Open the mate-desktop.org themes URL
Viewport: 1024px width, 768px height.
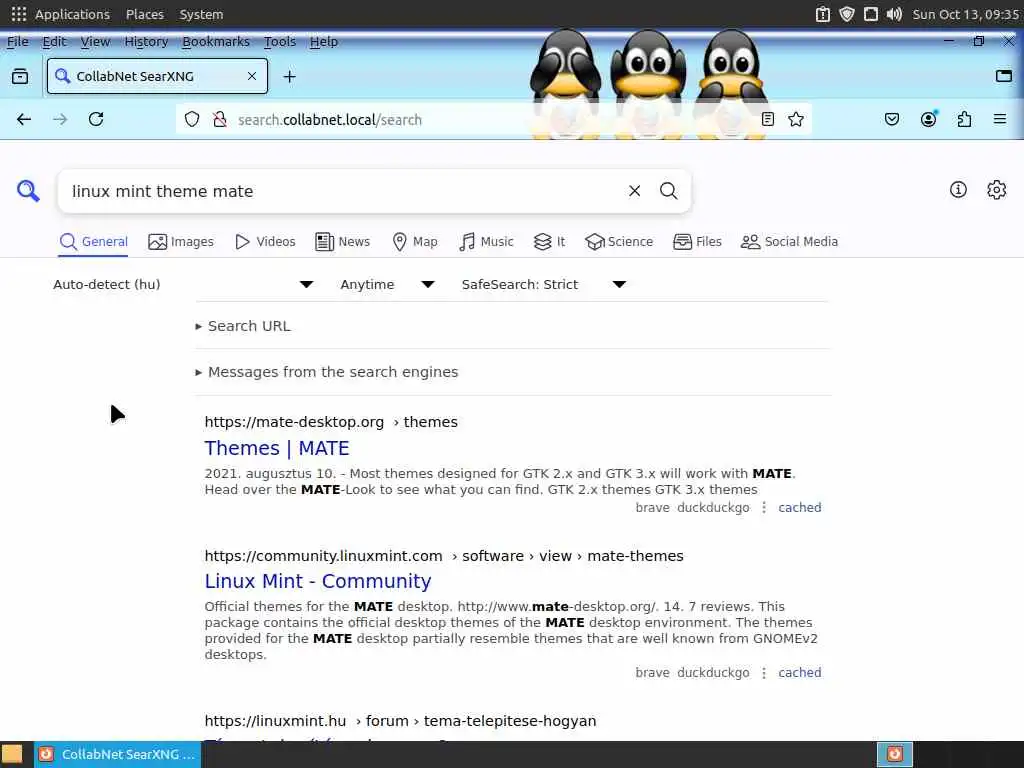331,422
